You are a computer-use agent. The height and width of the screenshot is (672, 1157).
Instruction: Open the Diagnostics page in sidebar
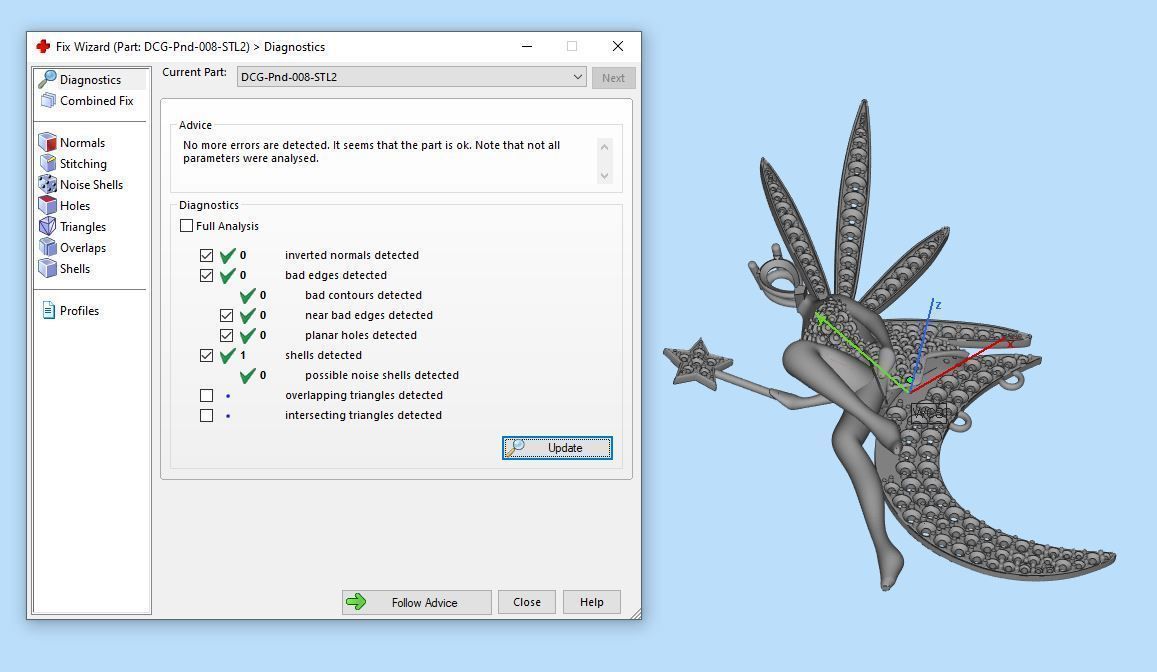[x=90, y=79]
